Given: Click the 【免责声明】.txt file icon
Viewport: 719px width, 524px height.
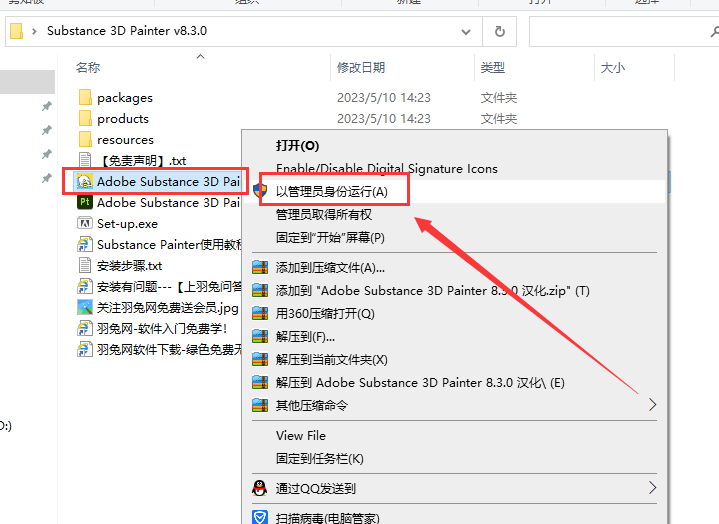Looking at the screenshot, I should pos(85,160).
